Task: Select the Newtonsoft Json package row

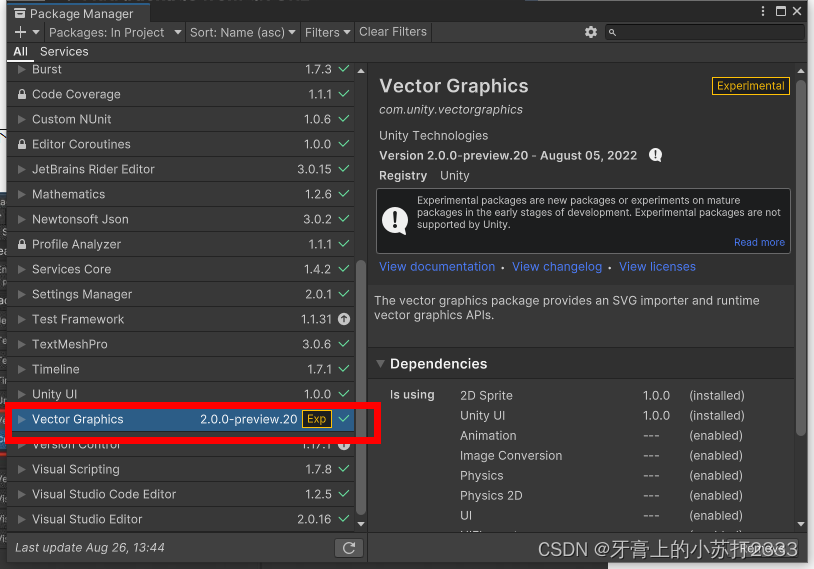Action: tap(181, 219)
